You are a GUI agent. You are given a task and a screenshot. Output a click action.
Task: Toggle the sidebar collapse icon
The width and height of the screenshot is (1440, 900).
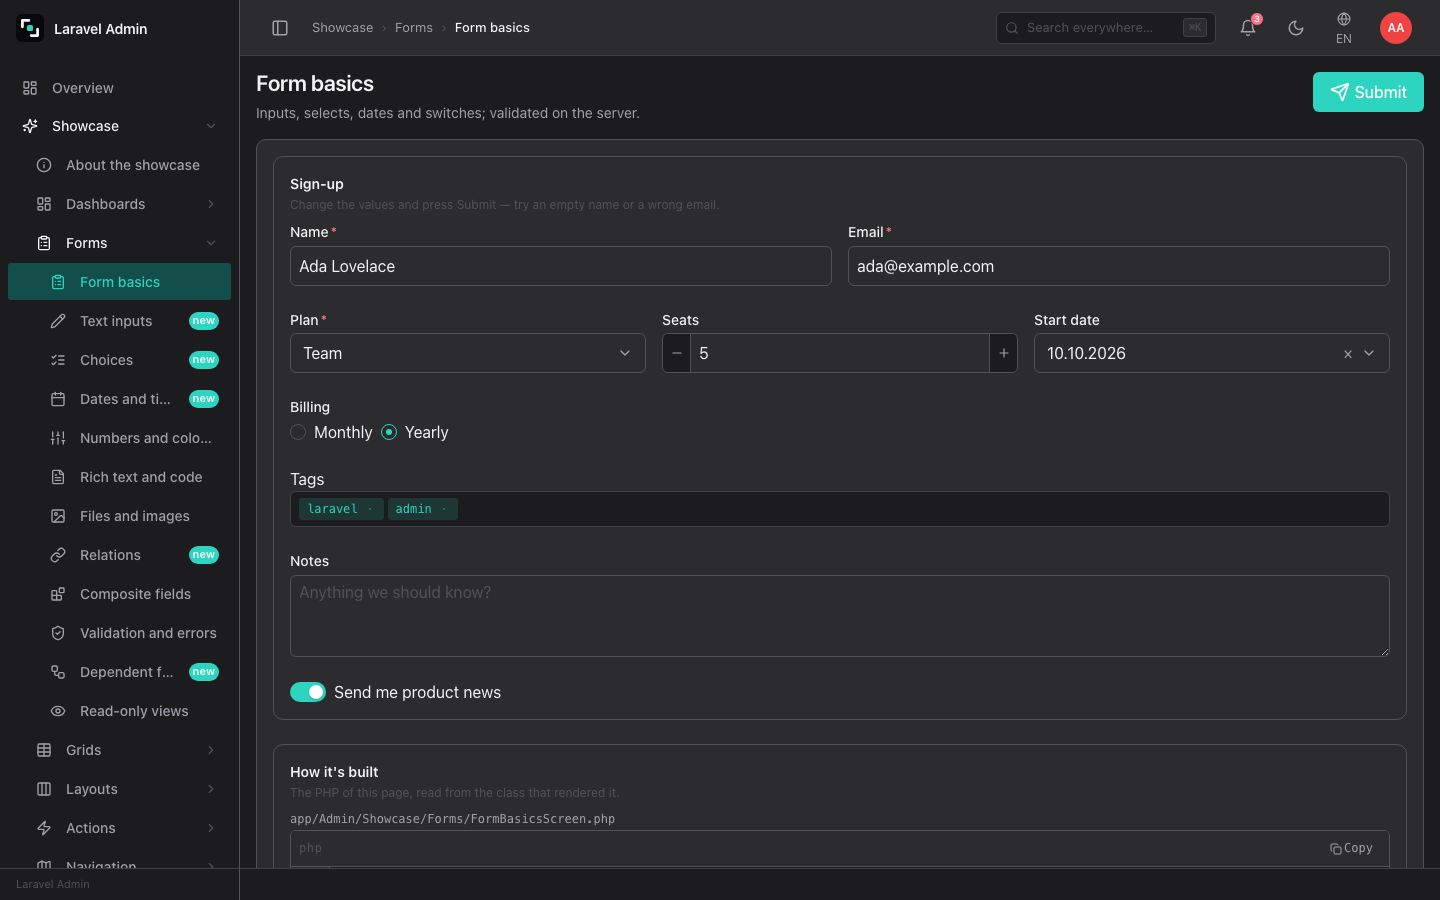[x=280, y=28]
